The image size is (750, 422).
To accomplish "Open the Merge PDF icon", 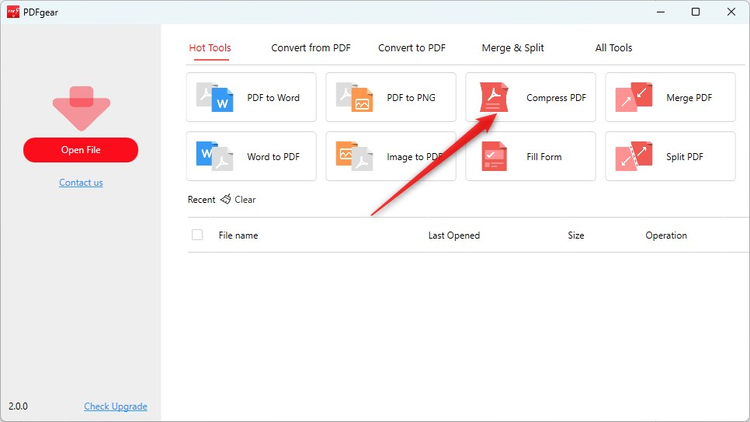I will [x=634, y=97].
